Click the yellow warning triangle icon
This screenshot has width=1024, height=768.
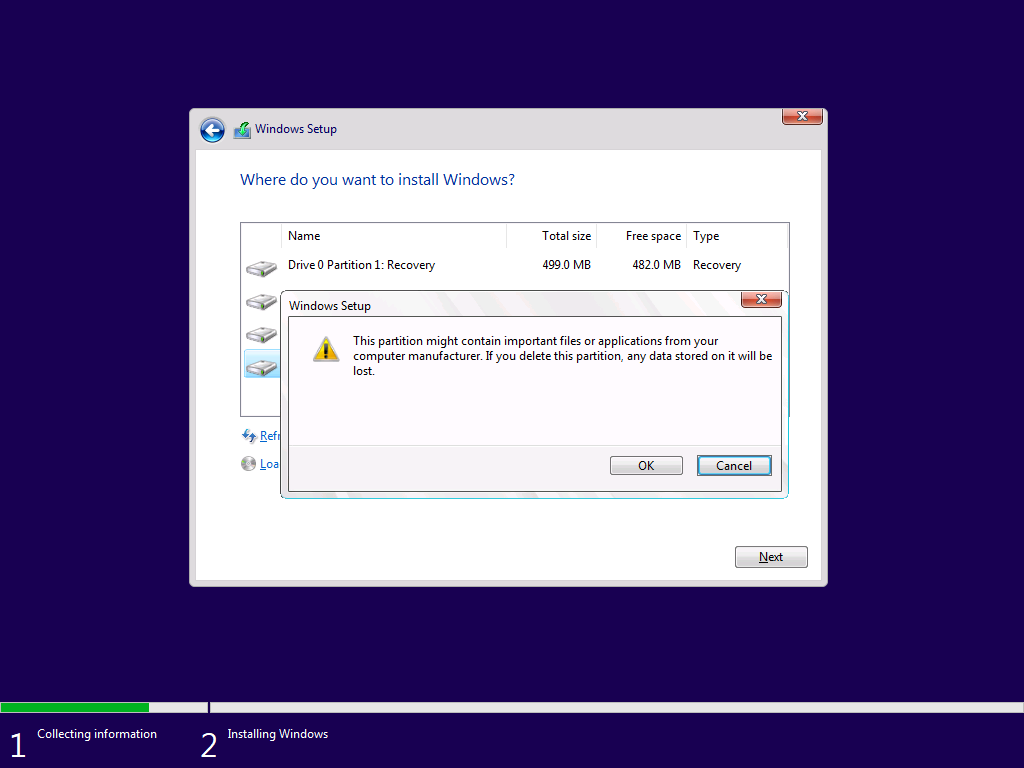point(326,349)
